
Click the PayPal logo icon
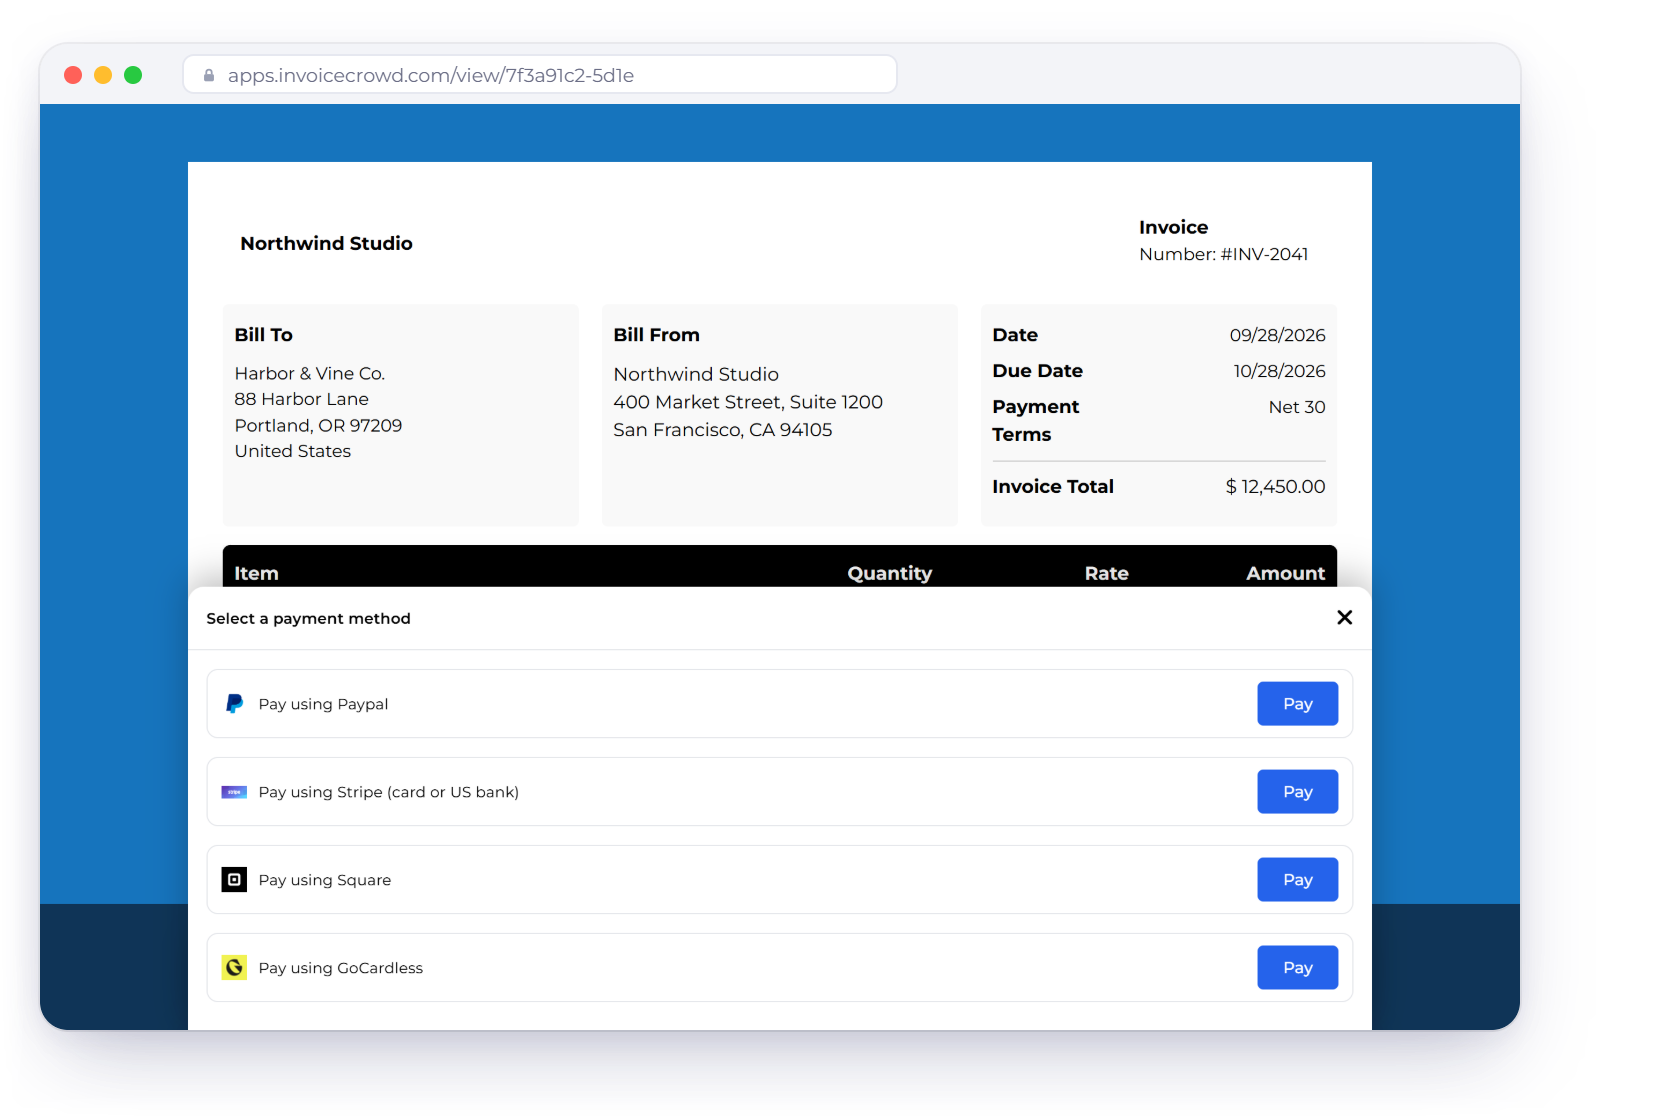234,704
